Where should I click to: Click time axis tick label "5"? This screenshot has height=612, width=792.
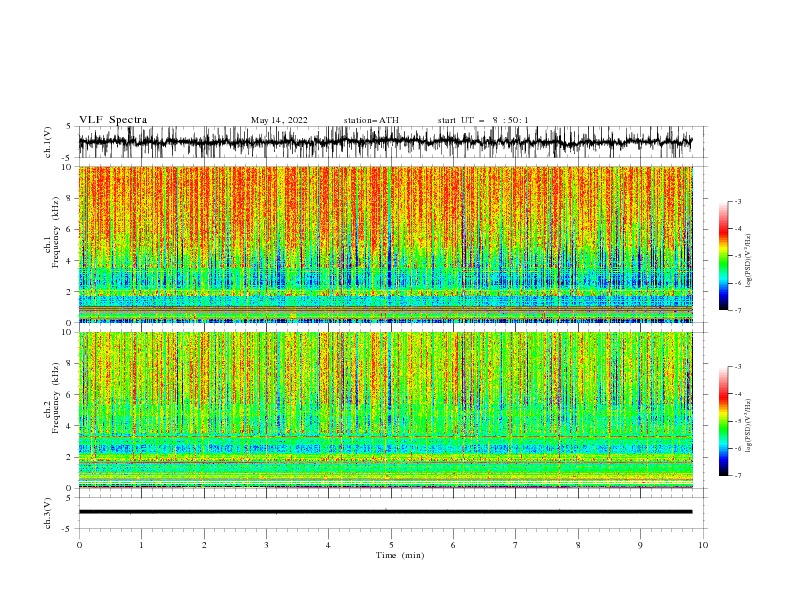tap(391, 545)
